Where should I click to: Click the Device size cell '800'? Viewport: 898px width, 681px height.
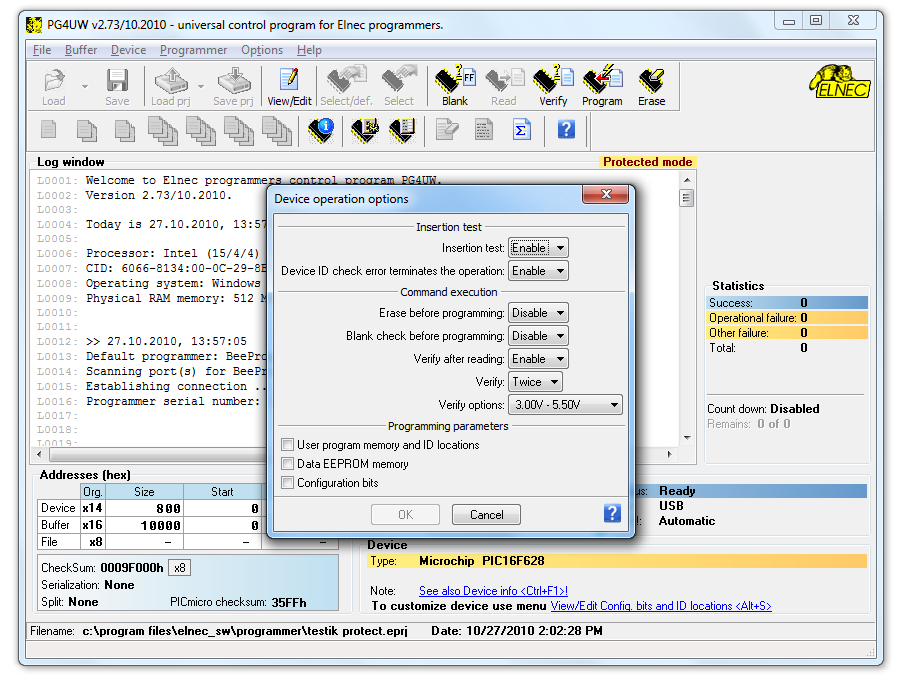click(144, 508)
